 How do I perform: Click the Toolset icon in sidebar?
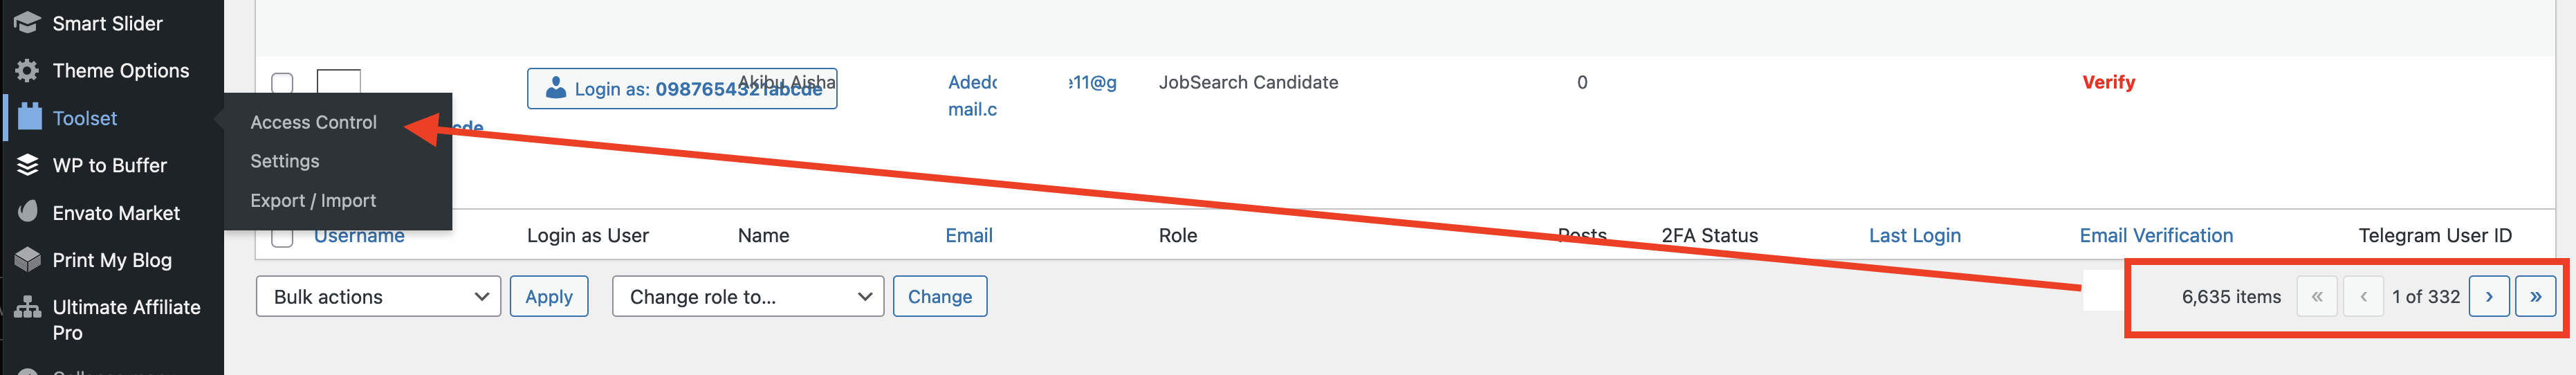pos(30,117)
